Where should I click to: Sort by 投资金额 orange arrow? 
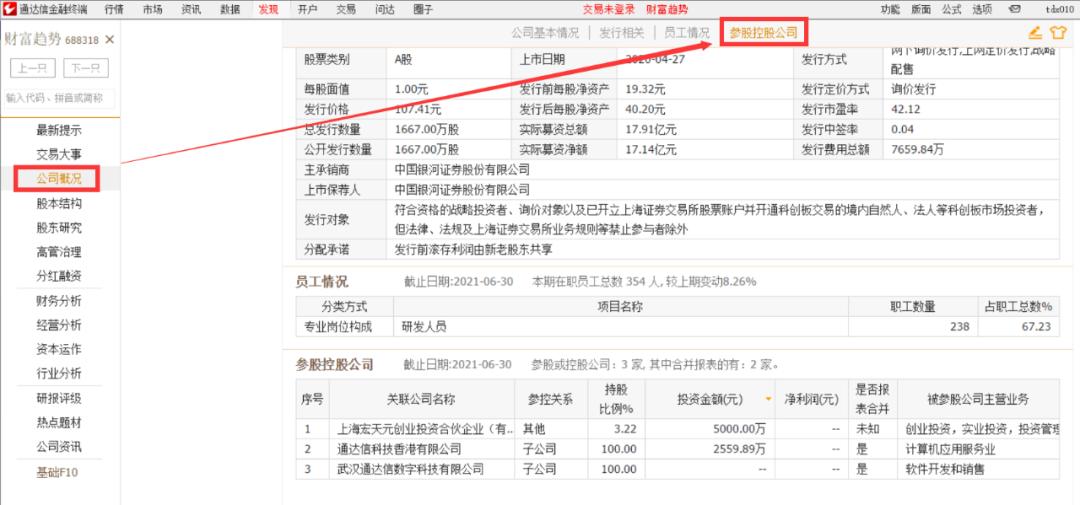768,399
